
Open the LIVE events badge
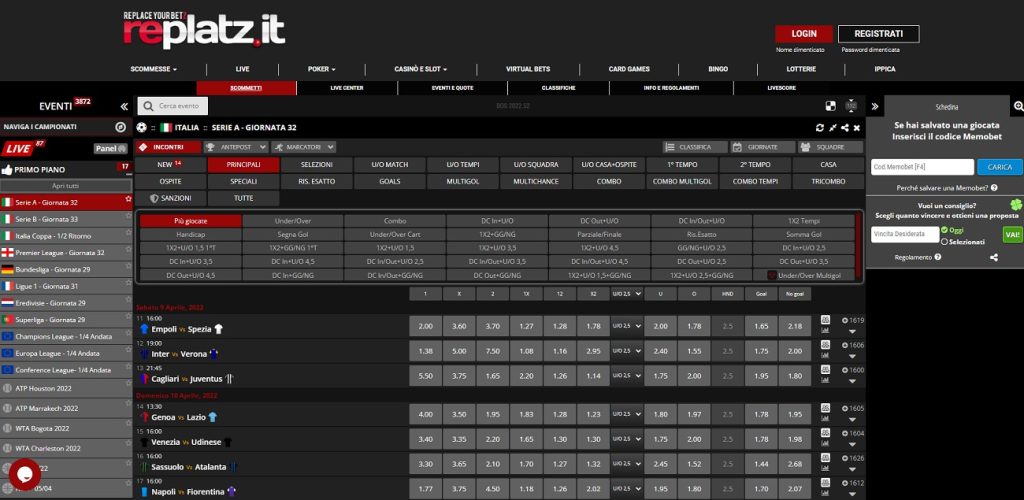pyautogui.click(x=23, y=148)
